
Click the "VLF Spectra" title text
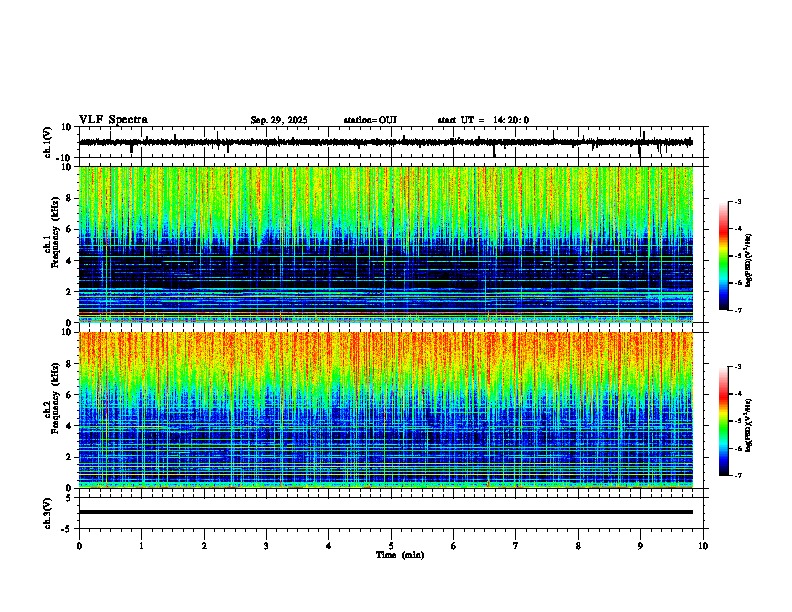pos(113,120)
